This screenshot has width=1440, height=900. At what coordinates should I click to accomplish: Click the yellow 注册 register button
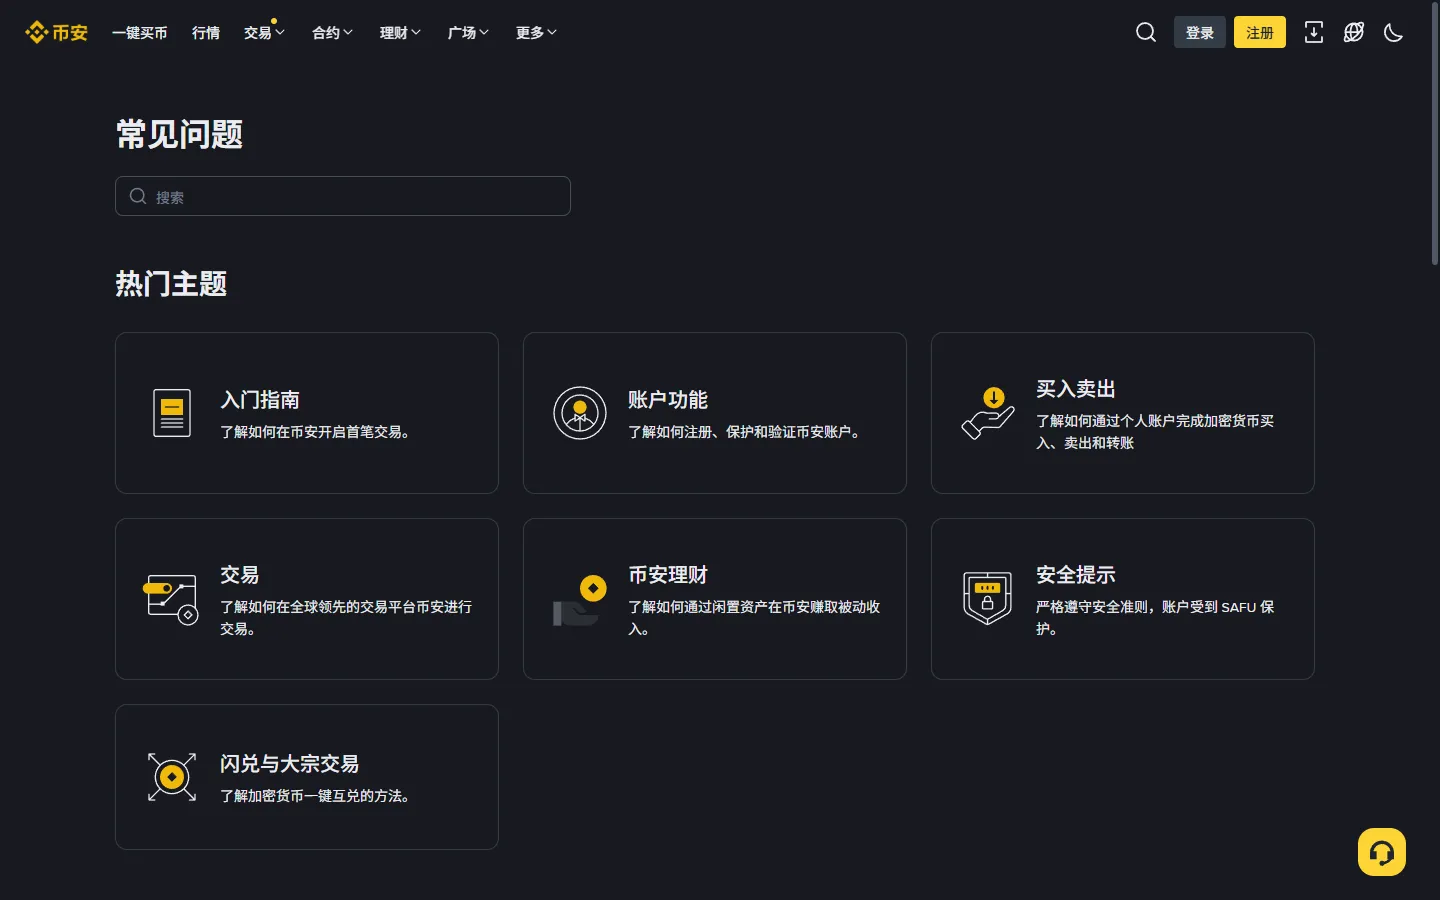1260,33
